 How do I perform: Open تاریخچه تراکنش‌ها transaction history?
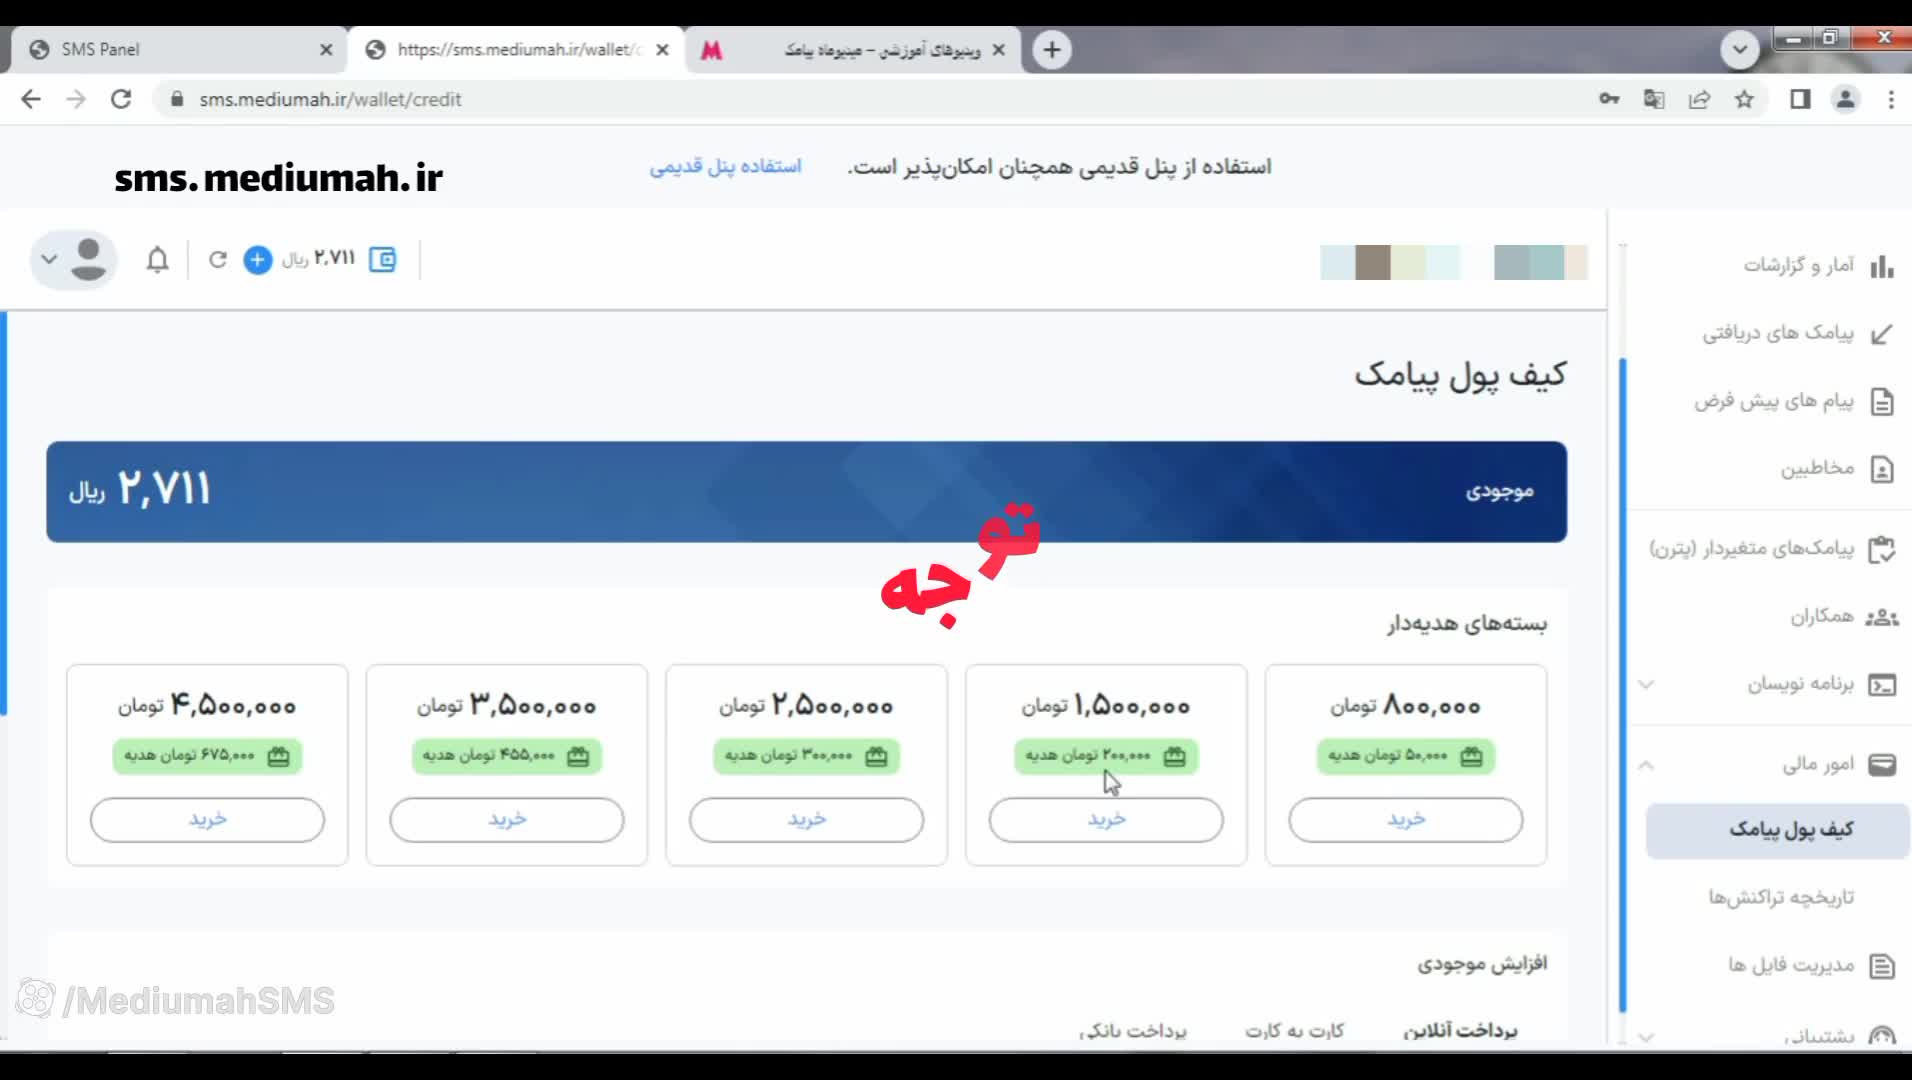click(x=1780, y=898)
